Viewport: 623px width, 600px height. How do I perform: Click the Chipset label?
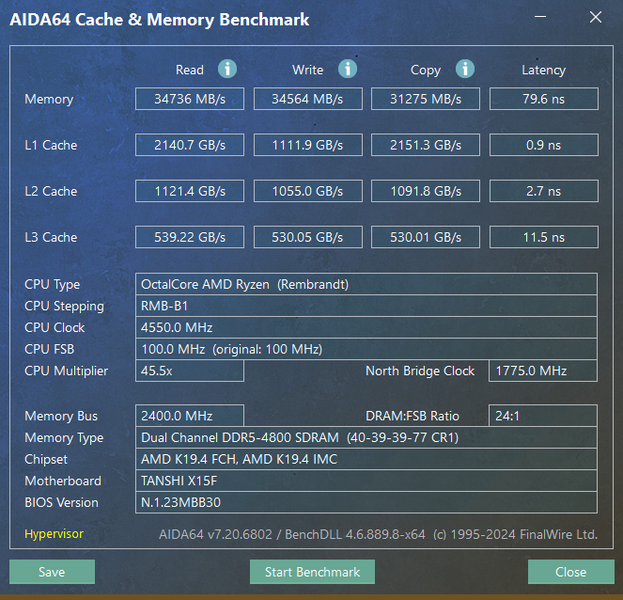pyautogui.click(x=46, y=460)
